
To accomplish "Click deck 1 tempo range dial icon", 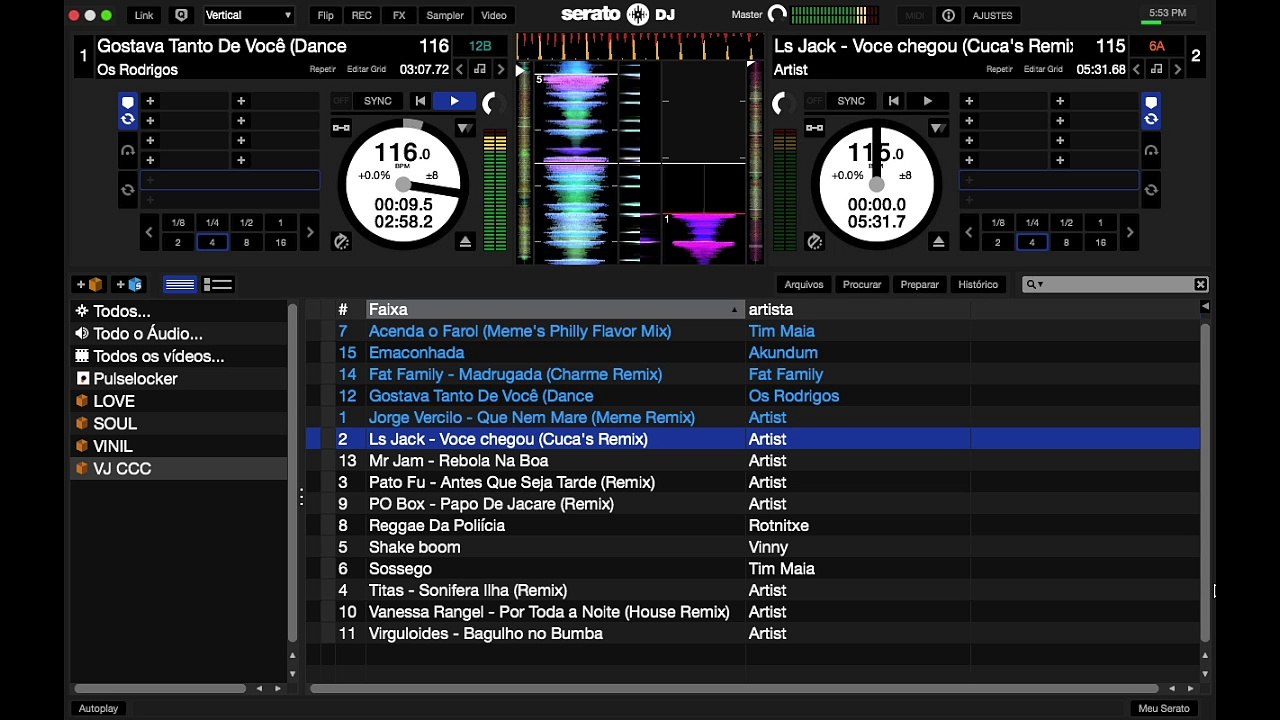I will 341,242.
